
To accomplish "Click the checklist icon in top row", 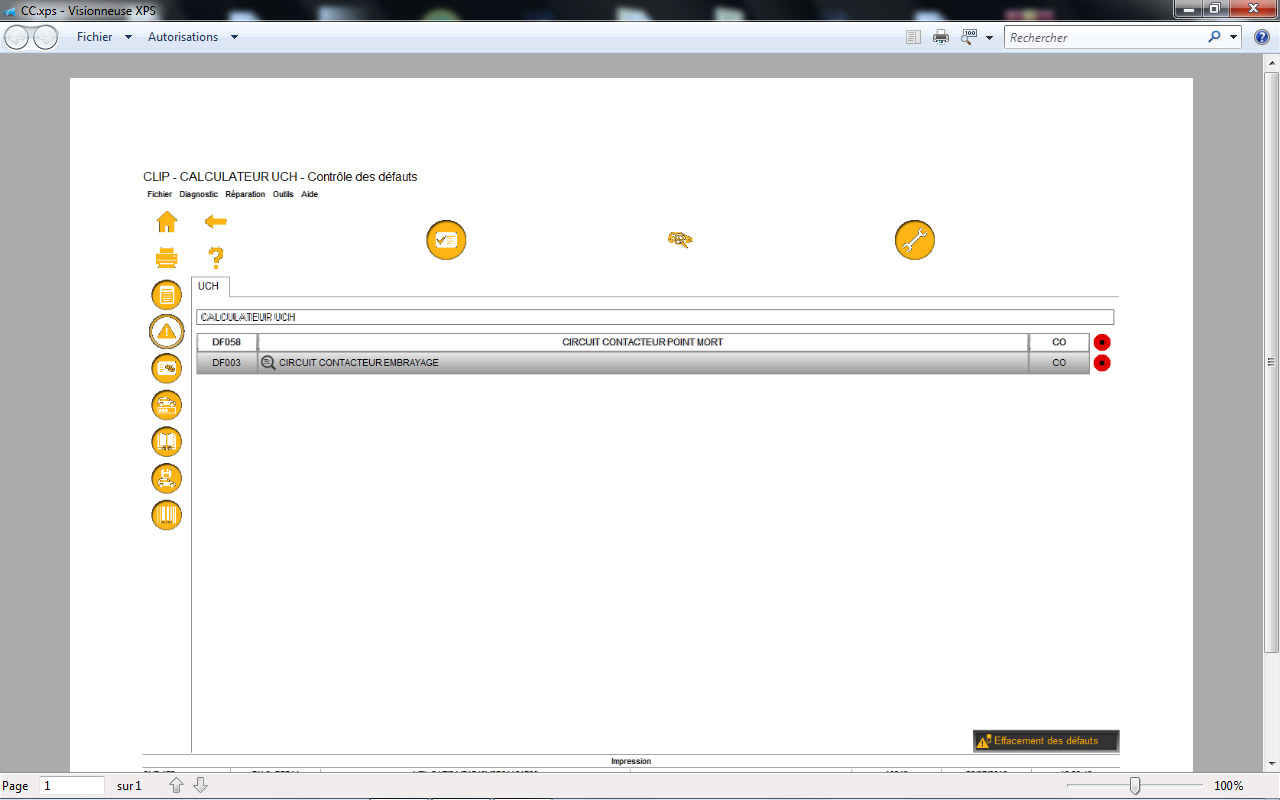I will coord(446,240).
